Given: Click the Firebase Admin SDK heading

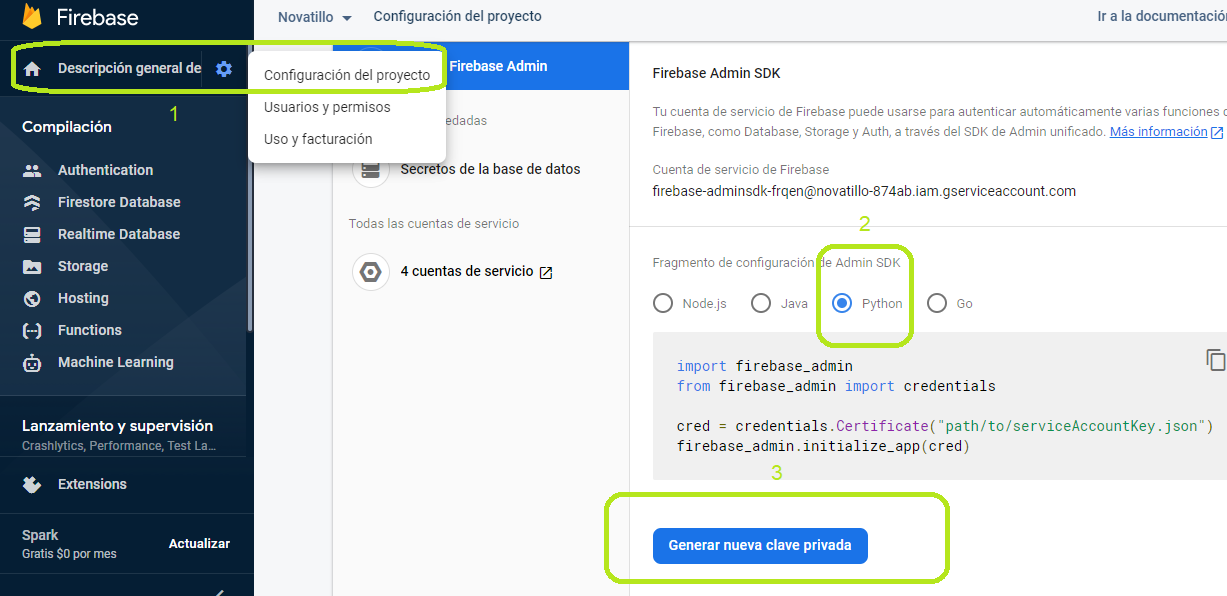Looking at the screenshot, I should point(716,73).
